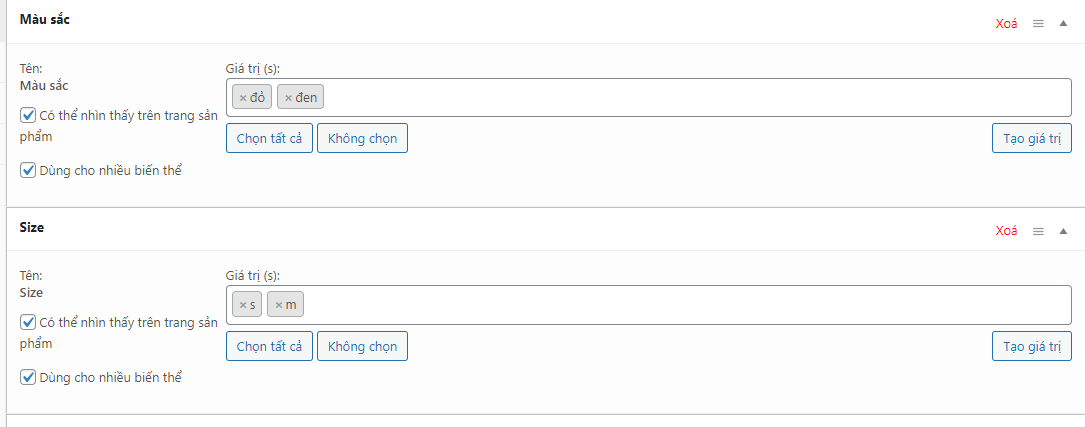Remove the 'đỏ' color tag
The height and width of the screenshot is (427, 1085).
[243, 97]
